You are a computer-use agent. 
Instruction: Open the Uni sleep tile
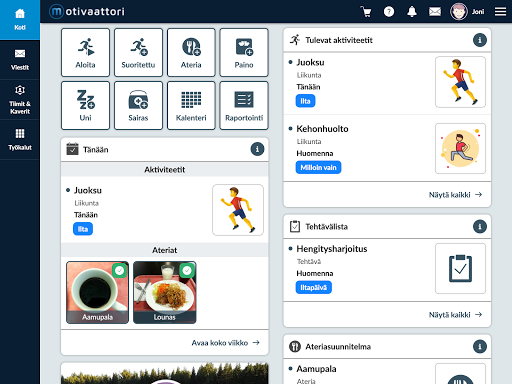point(85,105)
